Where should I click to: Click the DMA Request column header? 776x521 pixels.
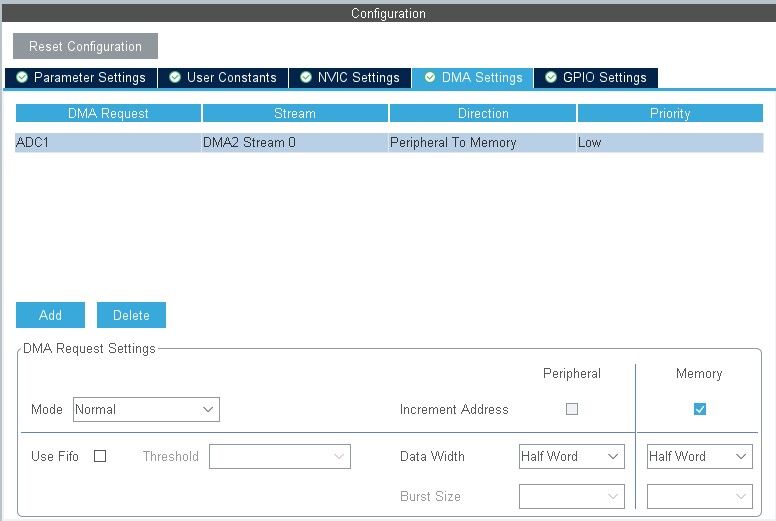(108, 113)
